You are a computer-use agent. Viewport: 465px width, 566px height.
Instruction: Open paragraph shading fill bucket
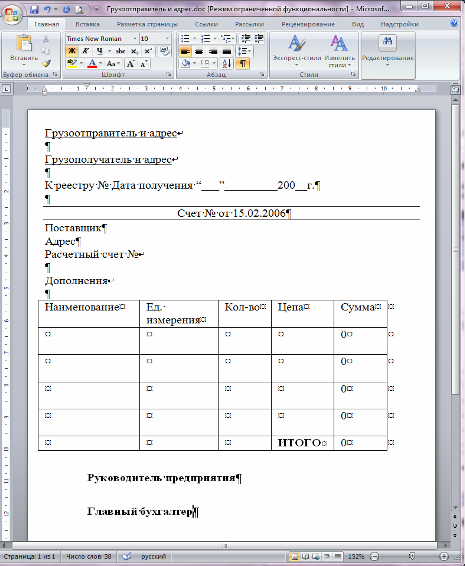tap(186, 64)
